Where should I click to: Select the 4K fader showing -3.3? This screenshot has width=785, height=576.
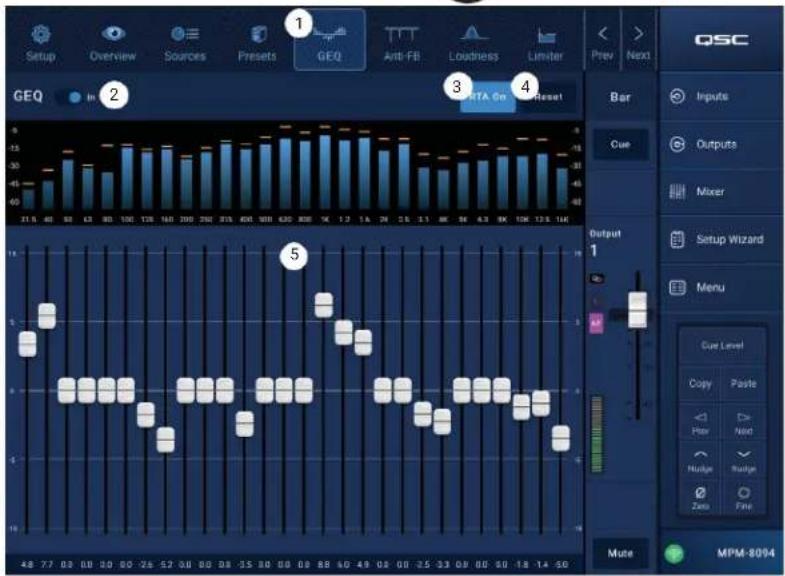click(x=442, y=421)
